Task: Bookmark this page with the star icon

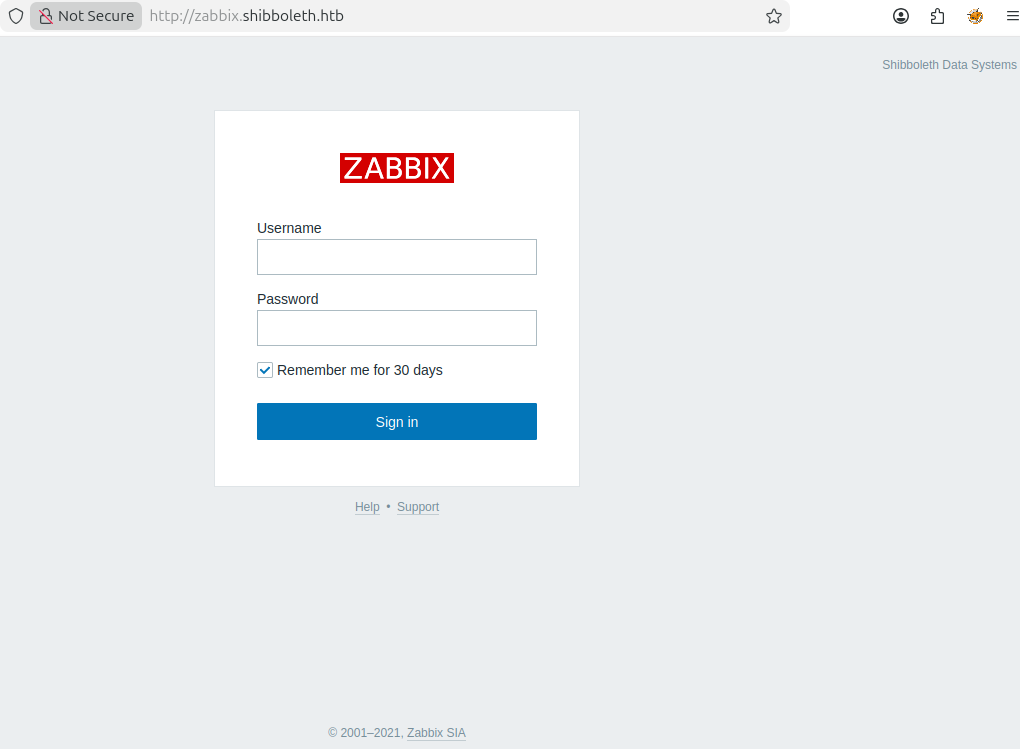Action: [x=773, y=16]
